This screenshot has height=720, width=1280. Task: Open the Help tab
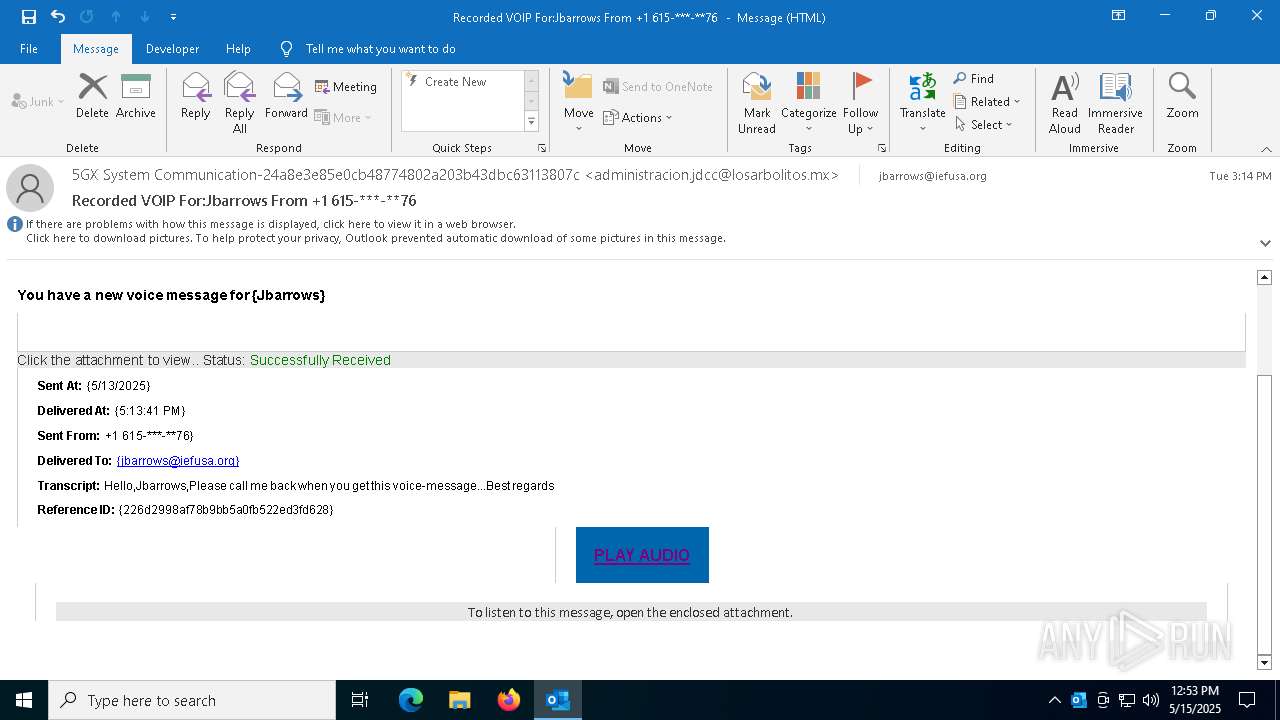[238, 49]
